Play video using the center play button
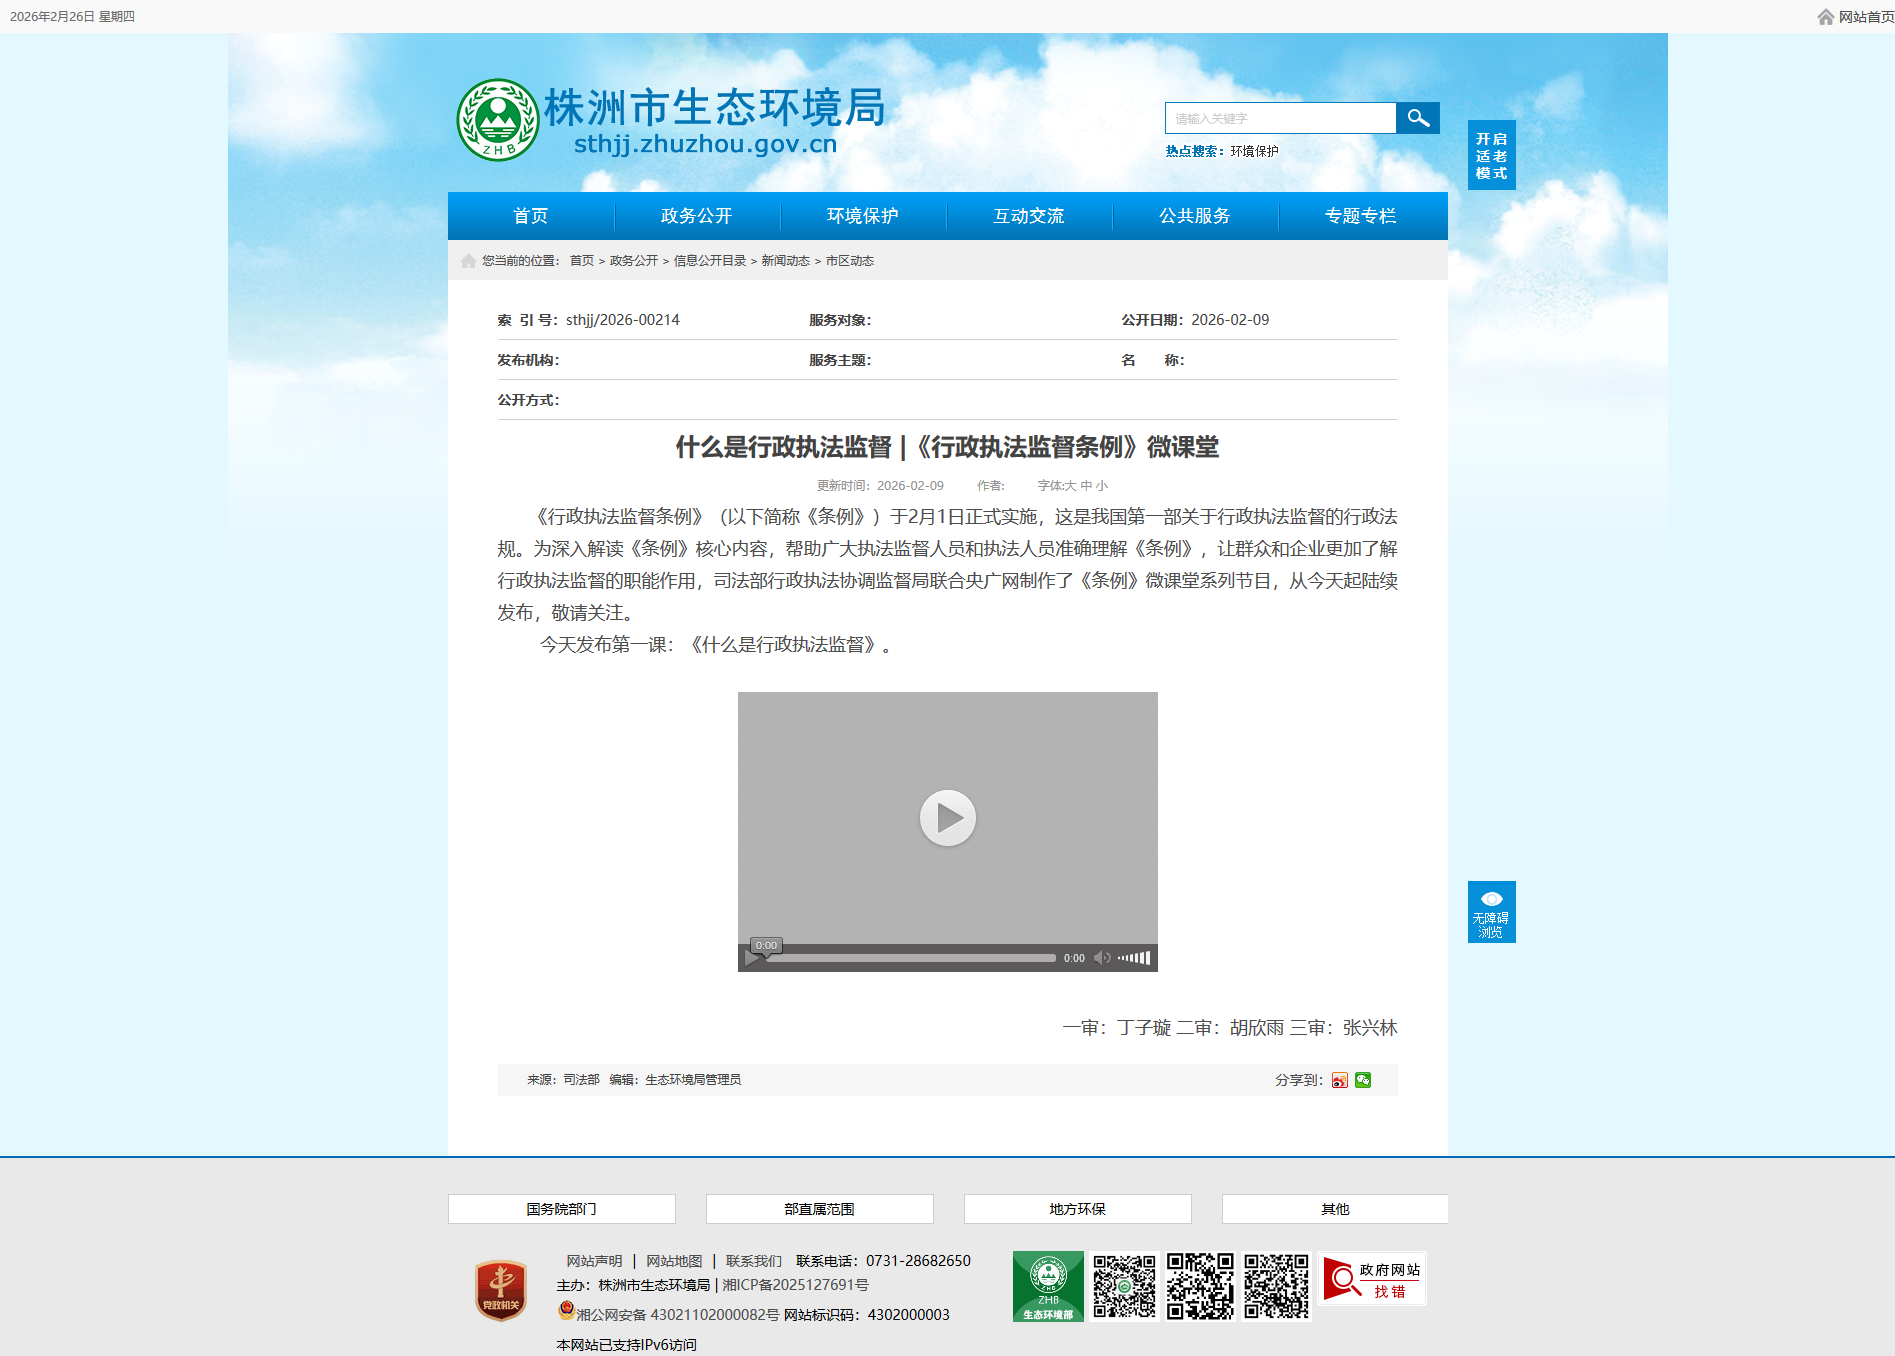This screenshot has height=1356, width=1895. [x=947, y=818]
